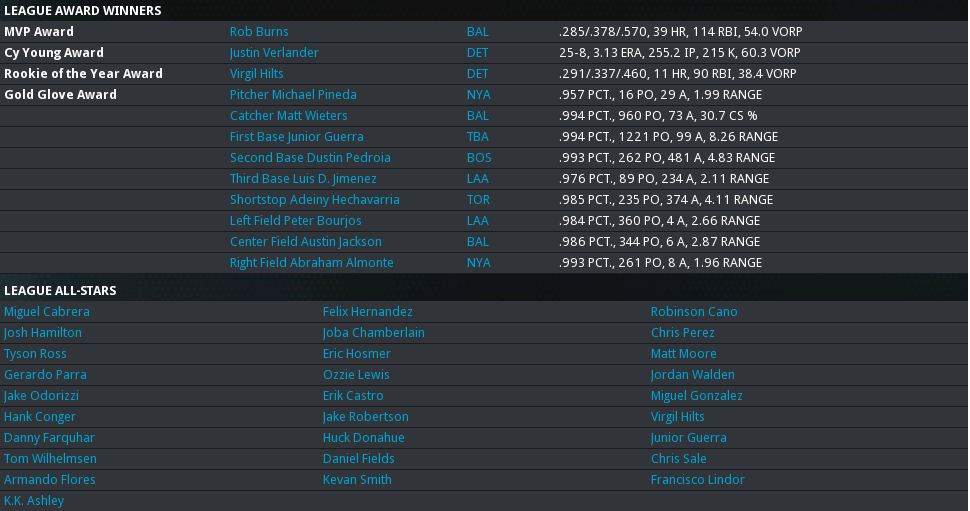Viewport: 970px width, 511px height.
Task: Open Felix Hernandez's player page
Action: coord(367,312)
